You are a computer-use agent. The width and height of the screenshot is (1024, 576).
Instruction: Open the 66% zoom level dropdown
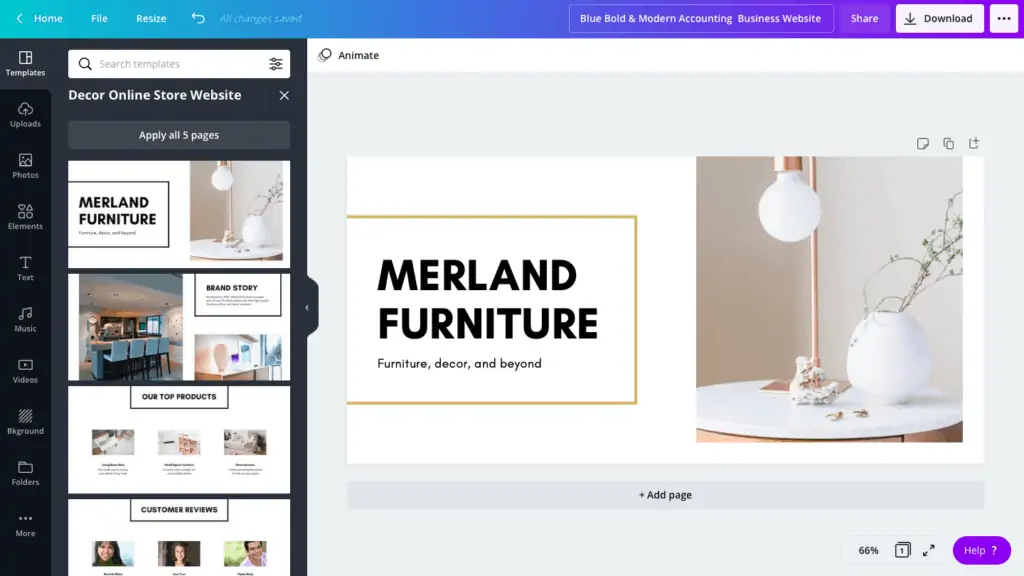(868, 550)
